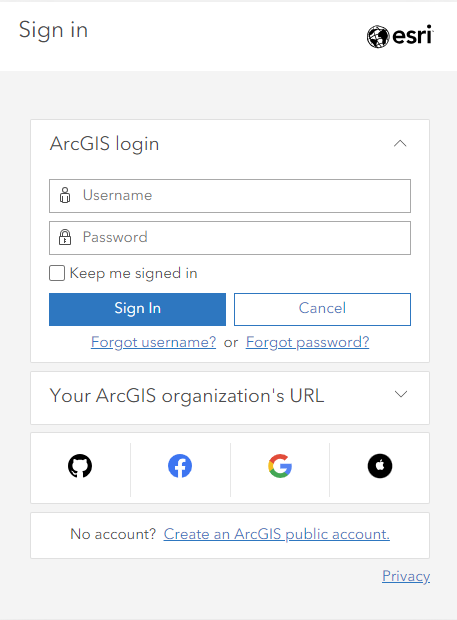Click the Esri globe logo
The width and height of the screenshot is (457, 620).
point(378,37)
